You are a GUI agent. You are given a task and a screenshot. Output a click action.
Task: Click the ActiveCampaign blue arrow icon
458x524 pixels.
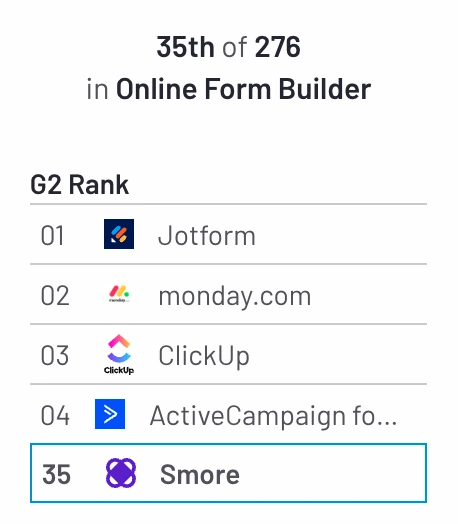(x=110, y=414)
